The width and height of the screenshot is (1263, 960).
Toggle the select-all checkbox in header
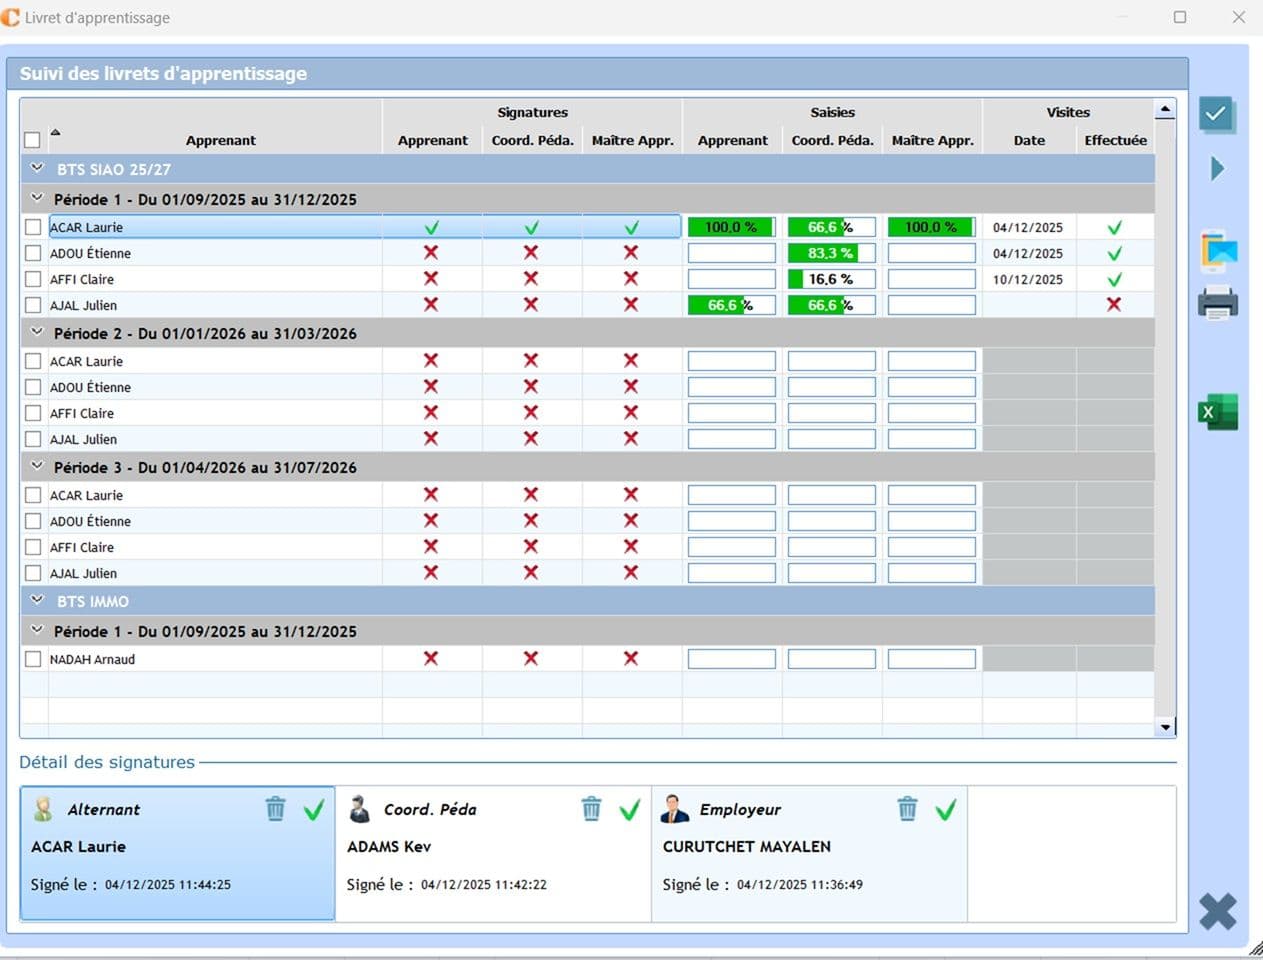click(x=32, y=140)
